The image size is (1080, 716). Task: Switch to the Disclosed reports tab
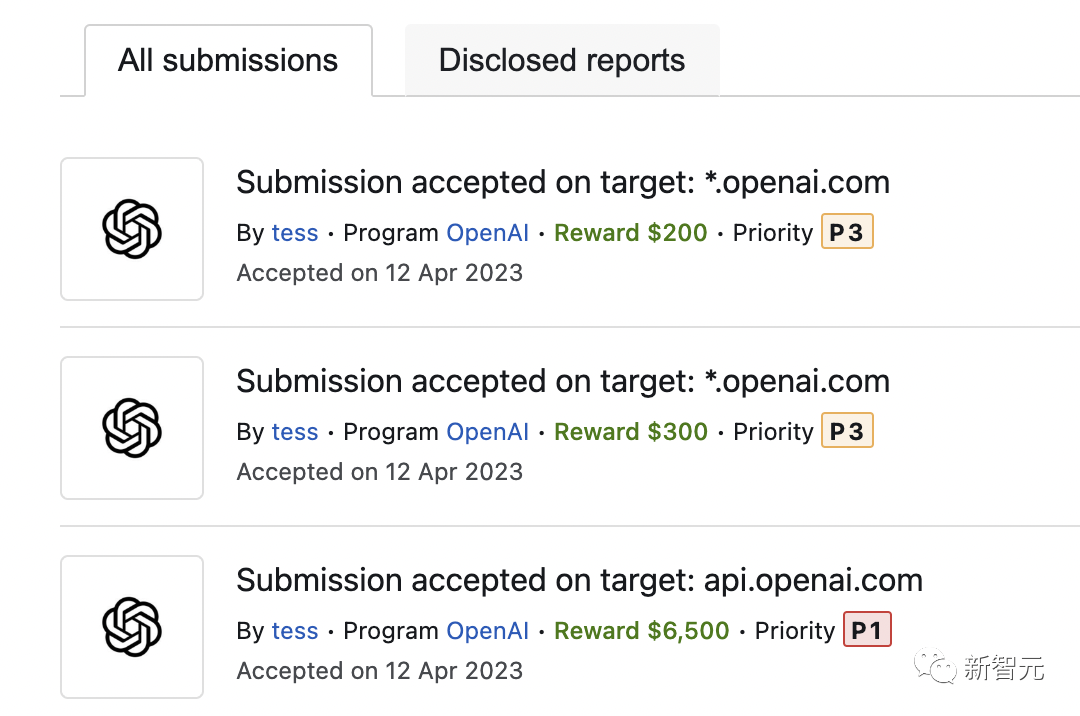point(562,60)
